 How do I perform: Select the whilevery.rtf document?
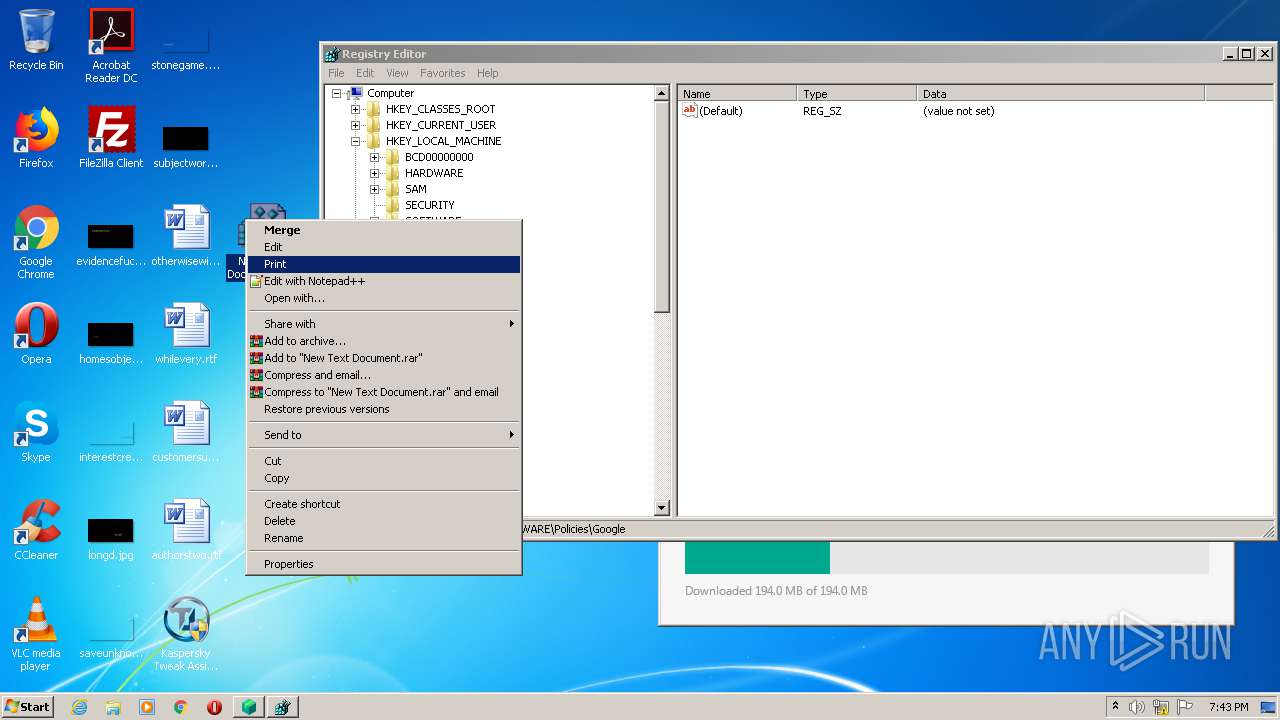185,334
